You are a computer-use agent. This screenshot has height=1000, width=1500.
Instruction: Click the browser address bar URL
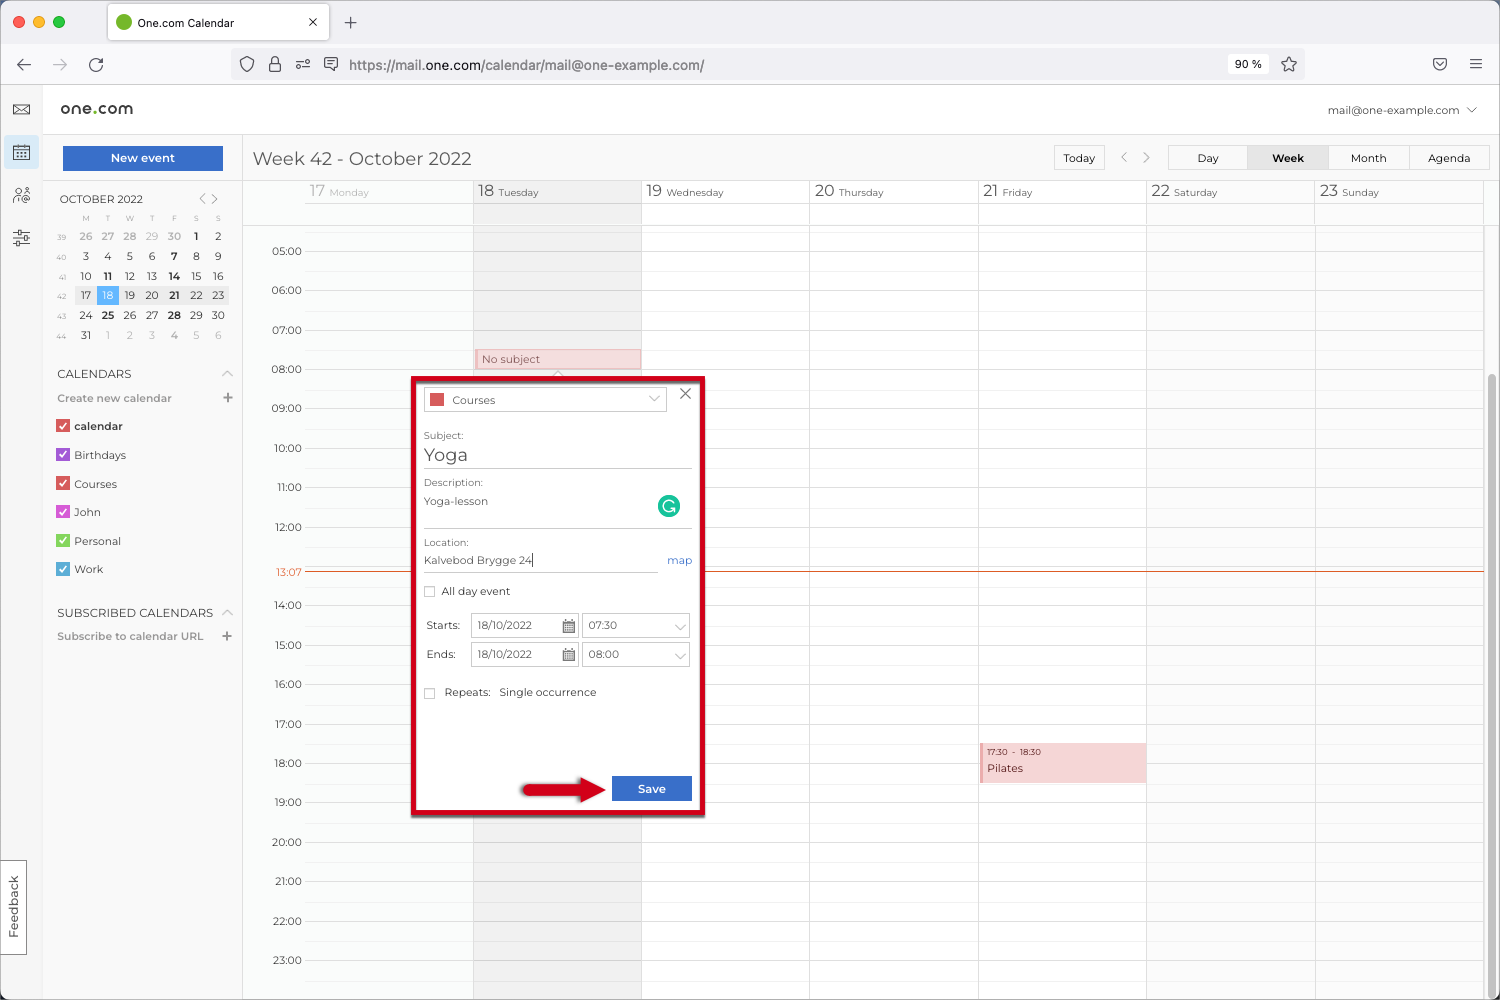coord(527,65)
